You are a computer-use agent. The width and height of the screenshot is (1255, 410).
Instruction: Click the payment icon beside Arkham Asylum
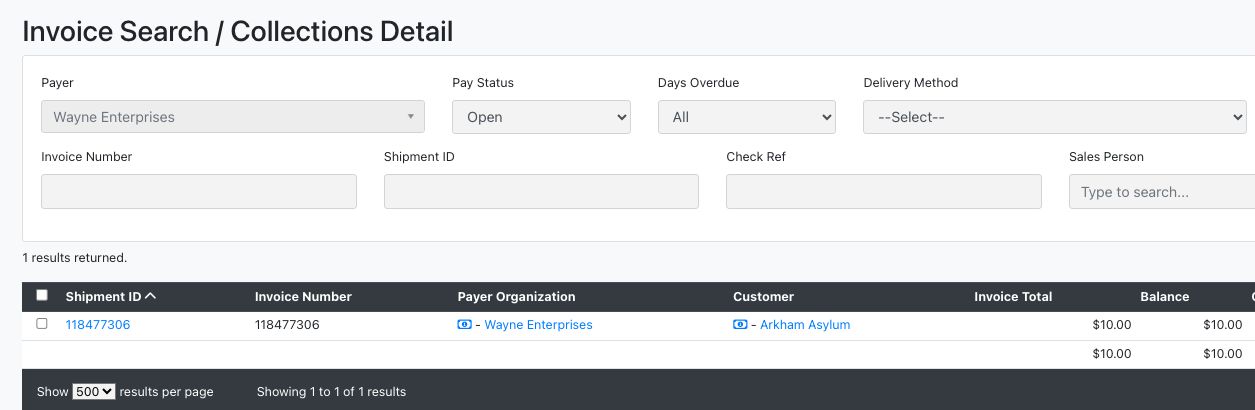[740, 325]
